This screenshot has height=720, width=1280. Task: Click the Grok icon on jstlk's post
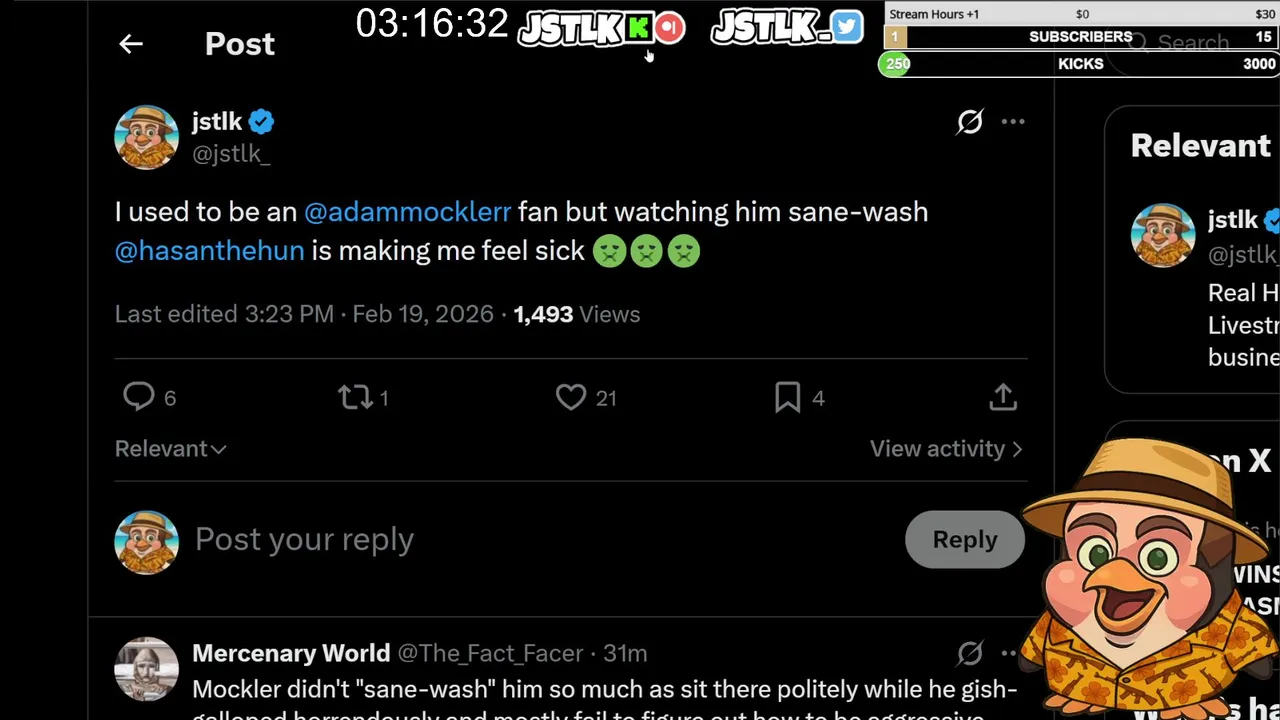[969, 122]
